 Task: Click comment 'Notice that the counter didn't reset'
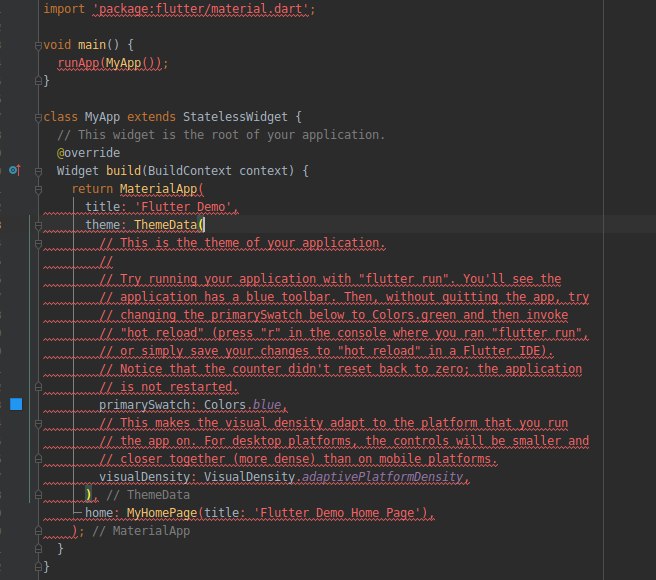[x=341, y=369]
